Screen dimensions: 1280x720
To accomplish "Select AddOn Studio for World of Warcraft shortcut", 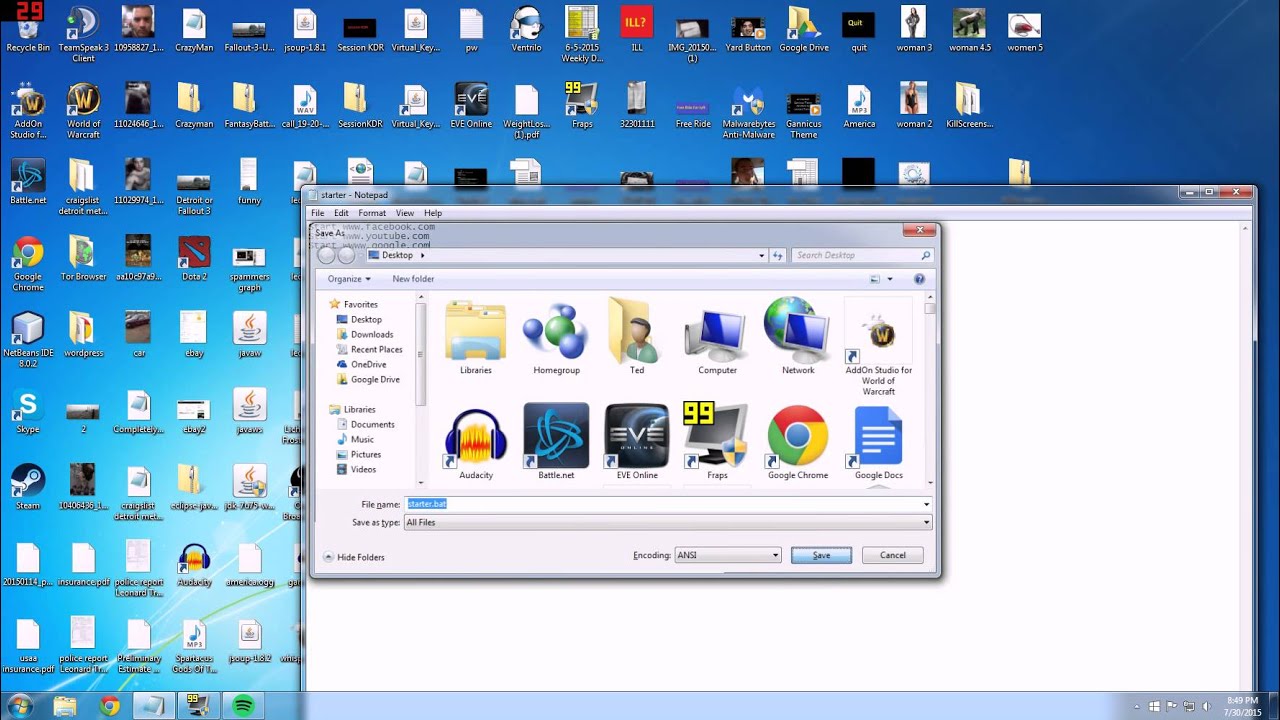I will tap(879, 347).
